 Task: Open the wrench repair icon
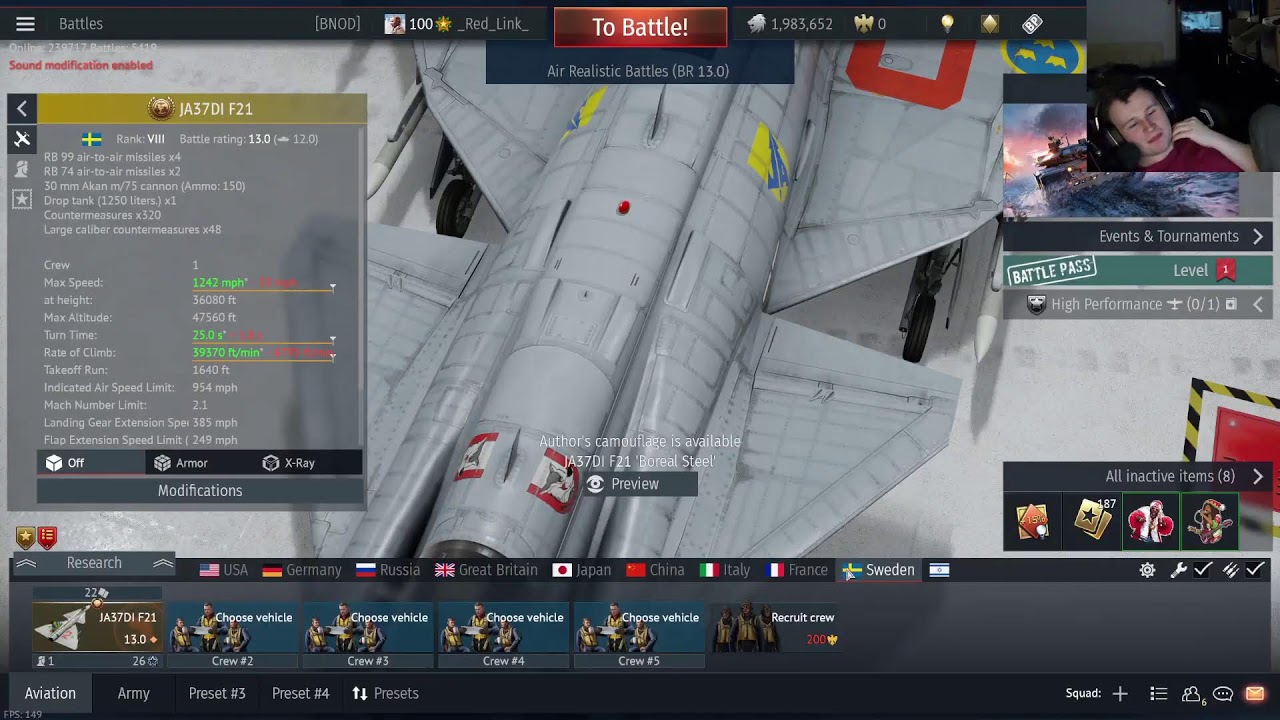[1178, 570]
